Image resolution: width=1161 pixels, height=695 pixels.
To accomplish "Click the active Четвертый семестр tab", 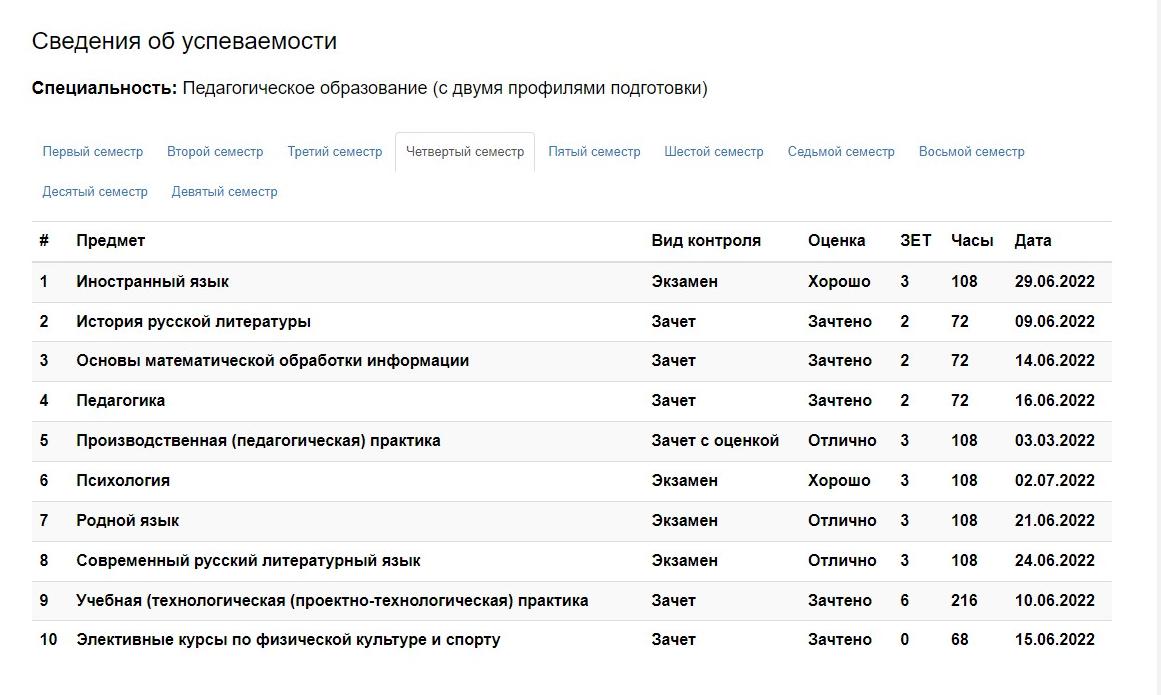I will click(465, 152).
